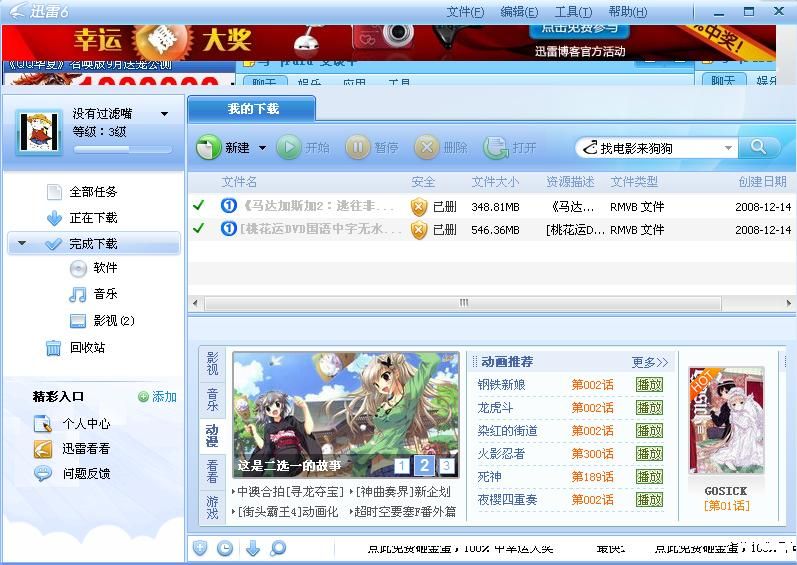Viewport: 797px width, 565px height.
Task: Open the [街头霸王4]动画化 news link
Action: pos(288,512)
